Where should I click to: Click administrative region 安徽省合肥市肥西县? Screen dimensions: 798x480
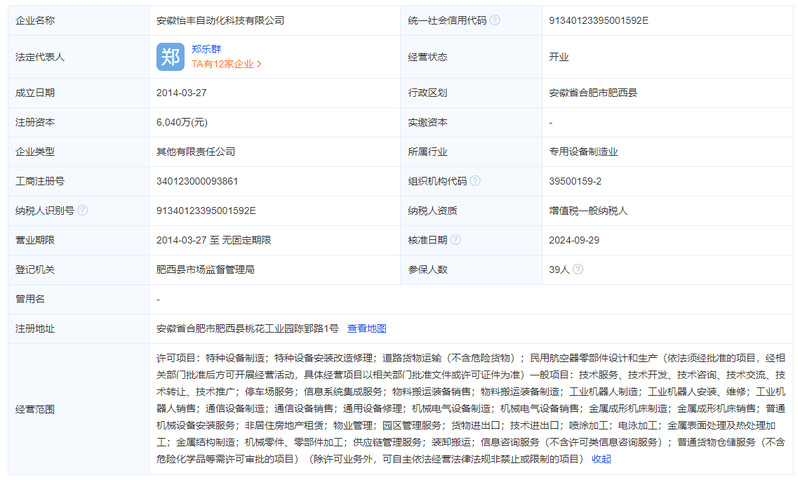[594, 92]
